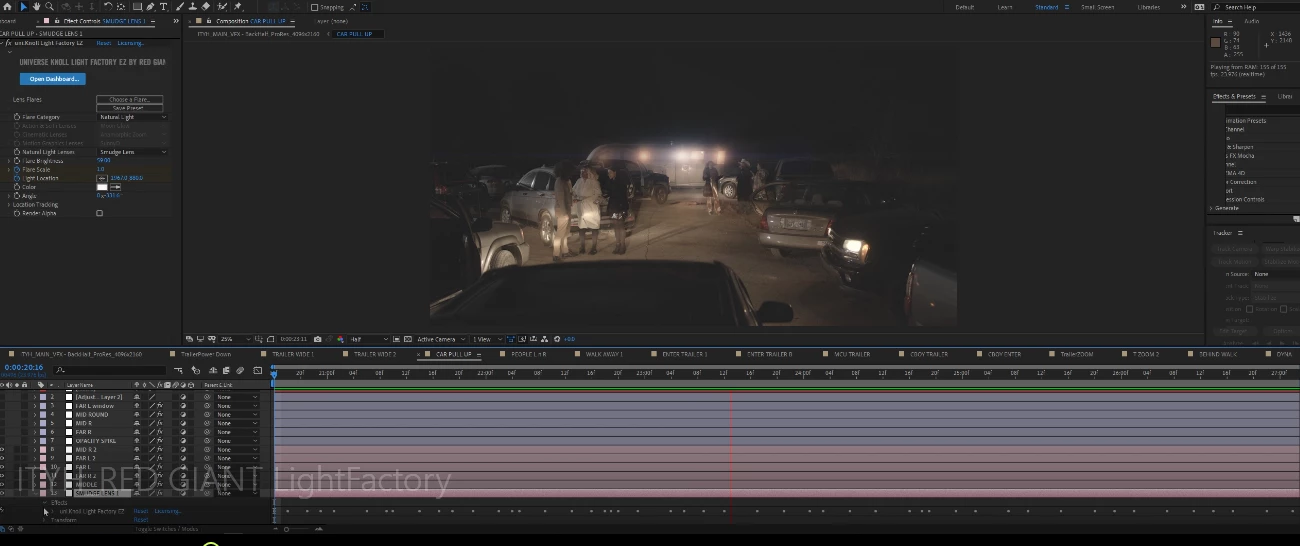Image resolution: width=1300 pixels, height=546 pixels.
Task: Click the Open Dashboard button
Action: tap(53, 79)
